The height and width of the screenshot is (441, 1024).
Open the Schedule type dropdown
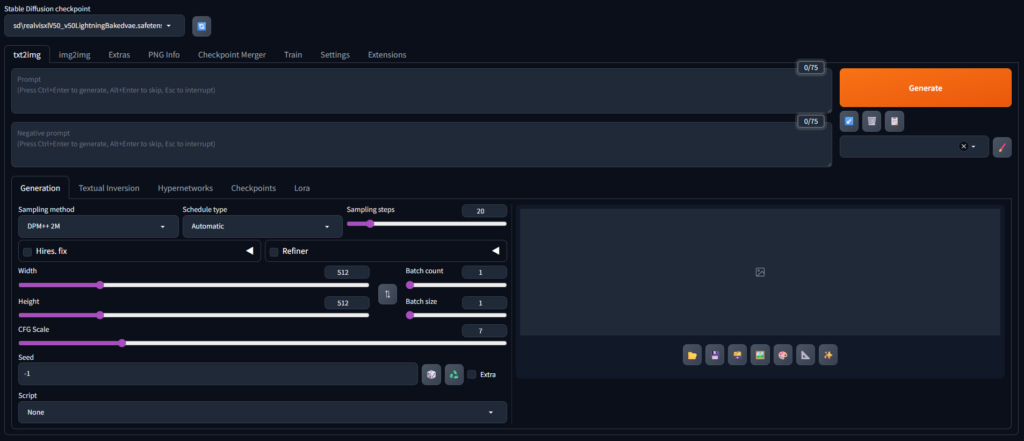pos(263,227)
